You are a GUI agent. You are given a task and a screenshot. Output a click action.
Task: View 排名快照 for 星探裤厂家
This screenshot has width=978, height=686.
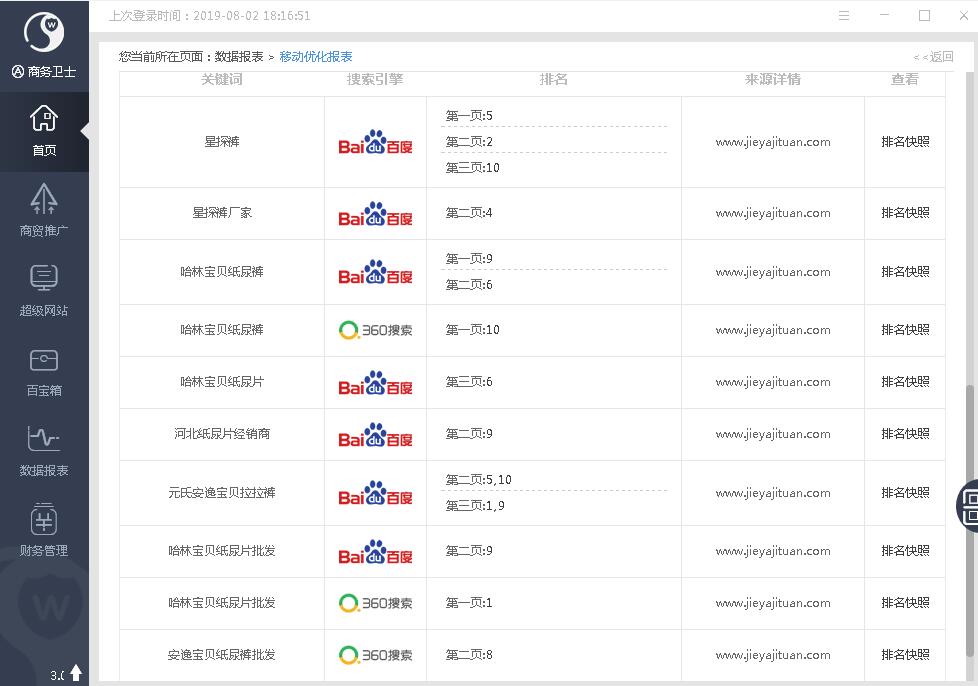[905, 213]
